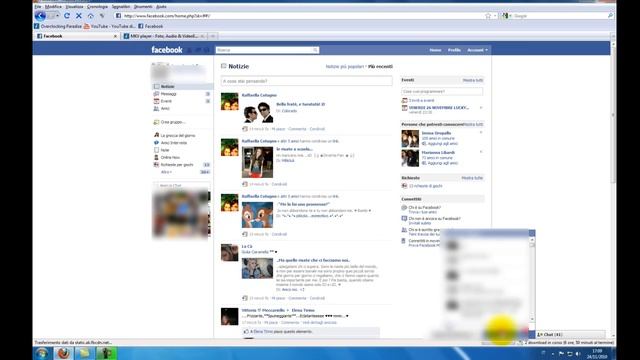
Task: Open Richieste per giochi in sidebar
Action: pos(177,165)
